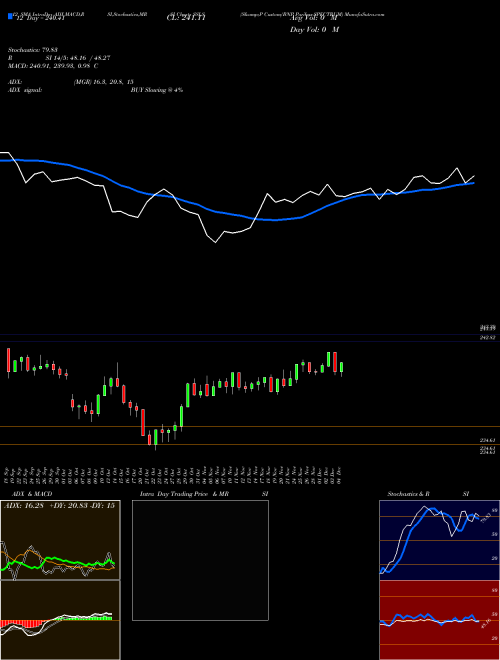Screen dimensions: 500x660
Task: Click the 'Day Vol: 0 M' label
Action: (314, 30)
